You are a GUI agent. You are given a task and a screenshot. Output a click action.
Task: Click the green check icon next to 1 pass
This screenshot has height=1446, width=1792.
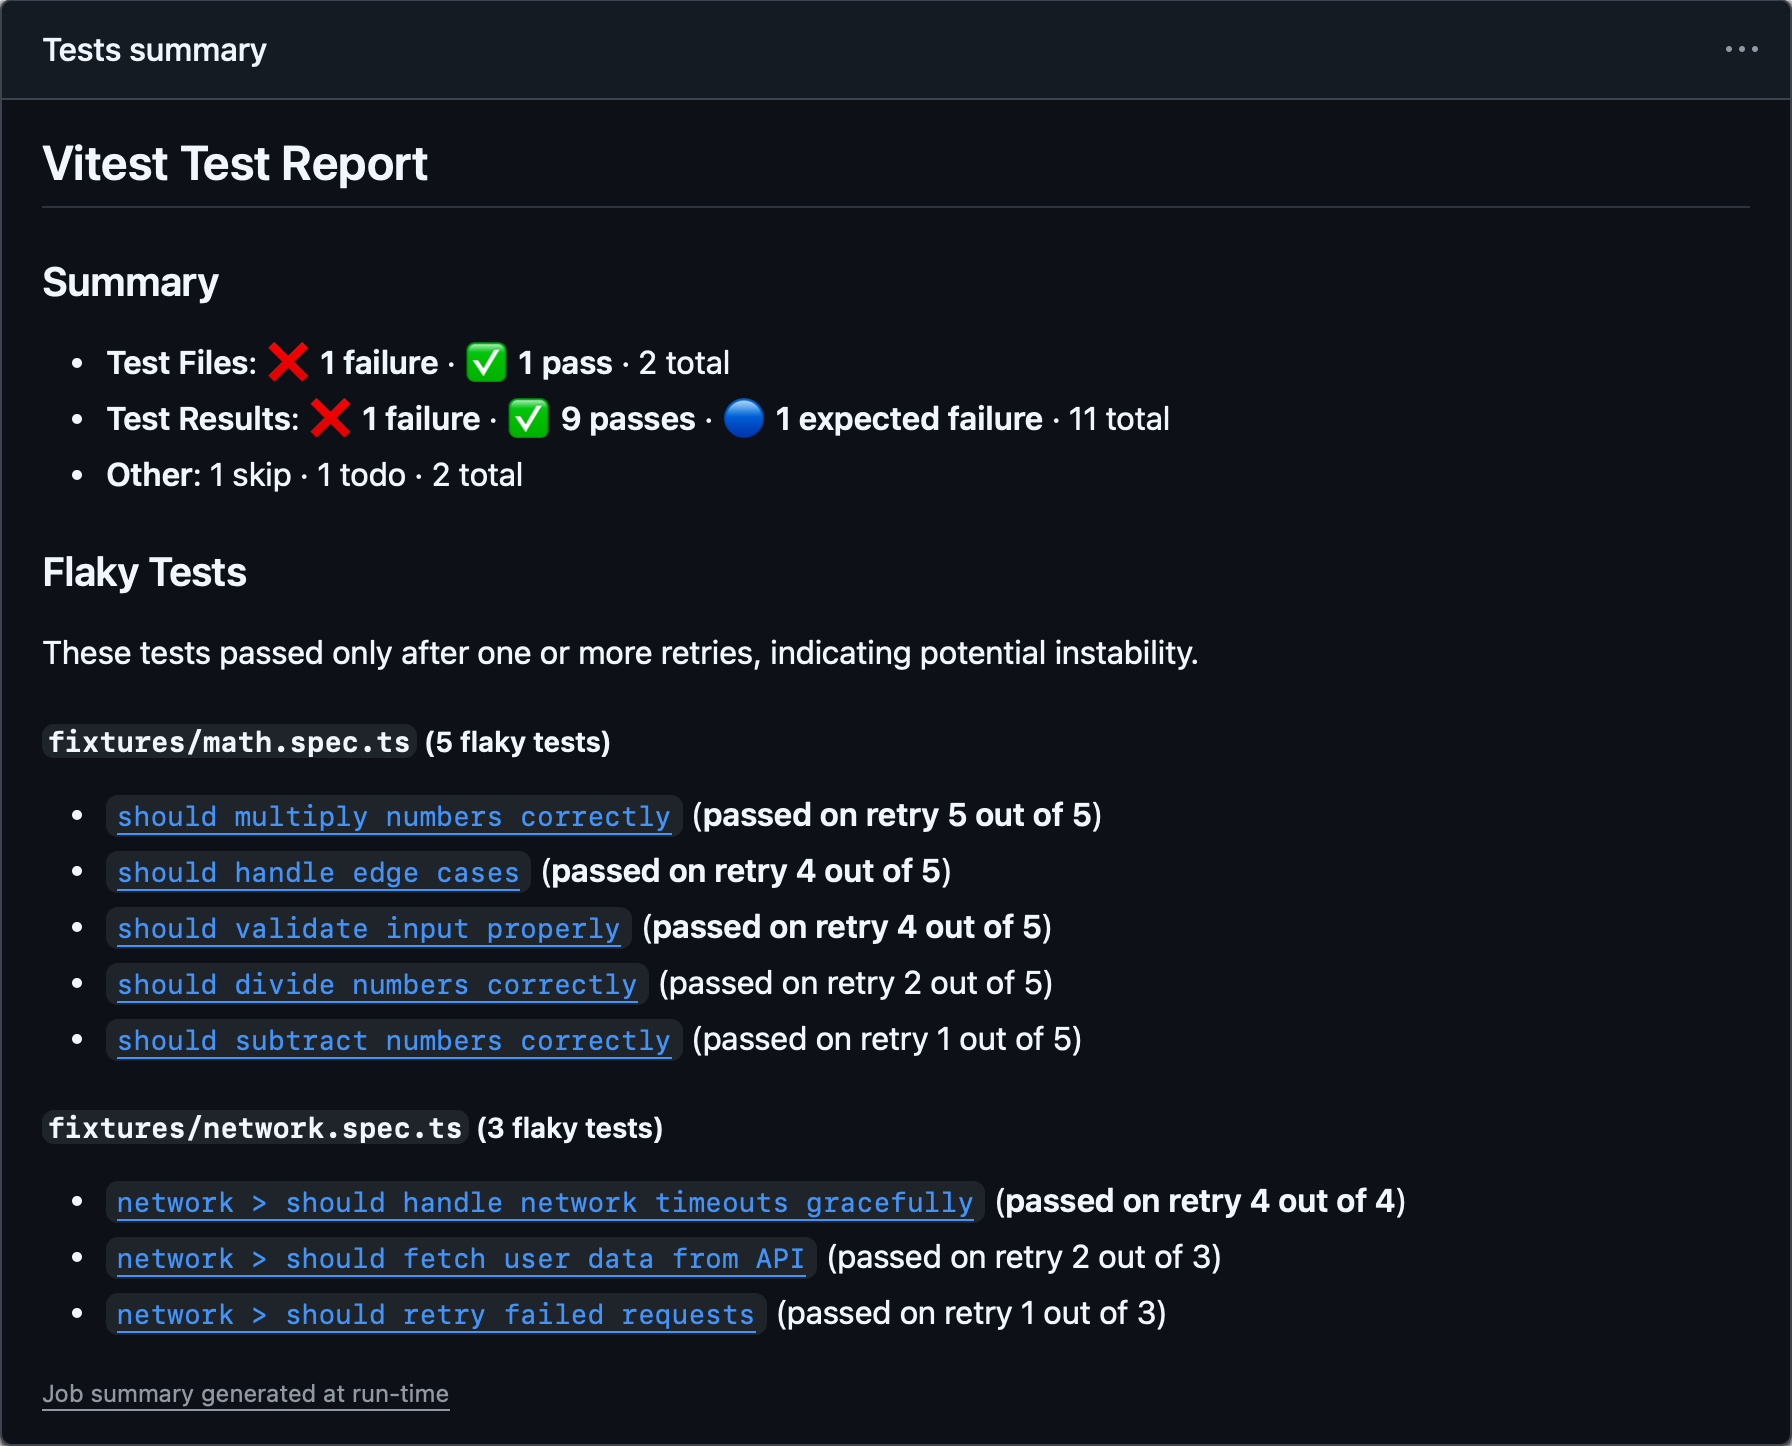click(x=486, y=362)
